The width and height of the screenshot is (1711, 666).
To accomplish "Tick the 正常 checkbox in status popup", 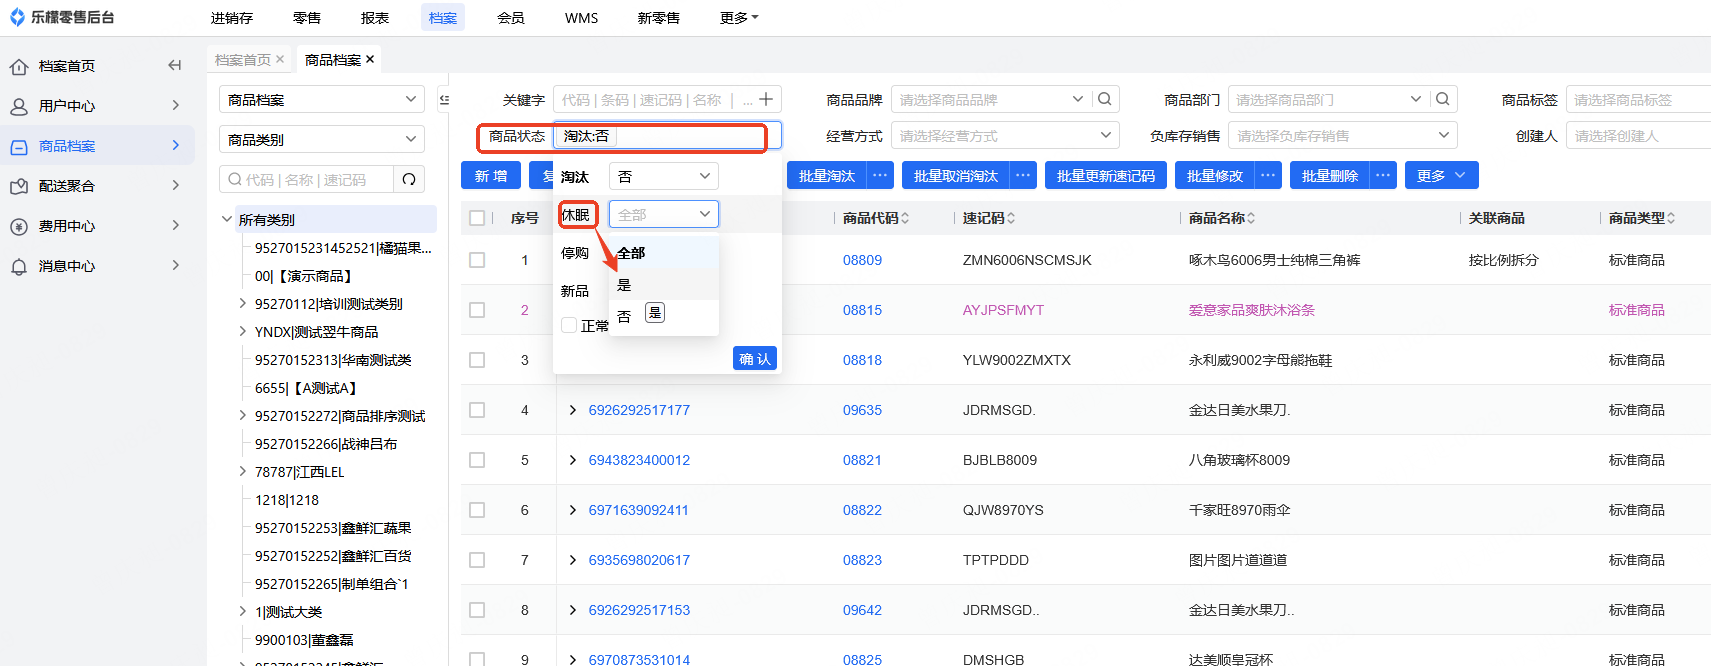I will pos(569,325).
